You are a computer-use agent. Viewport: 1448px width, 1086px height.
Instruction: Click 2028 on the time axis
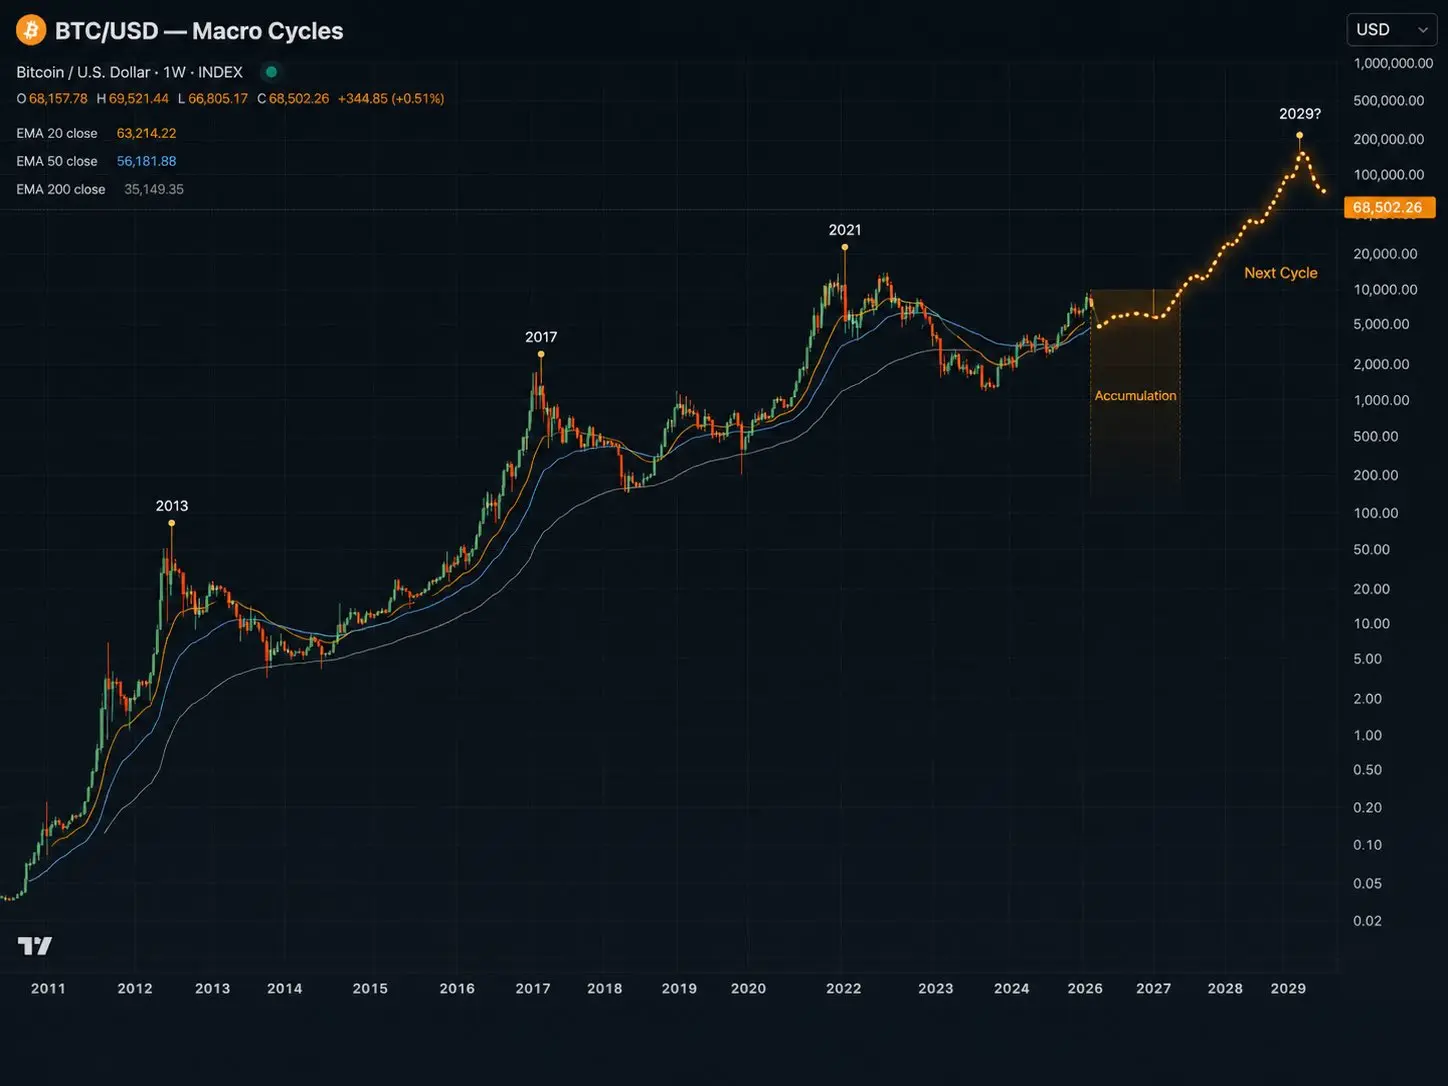[1225, 989]
